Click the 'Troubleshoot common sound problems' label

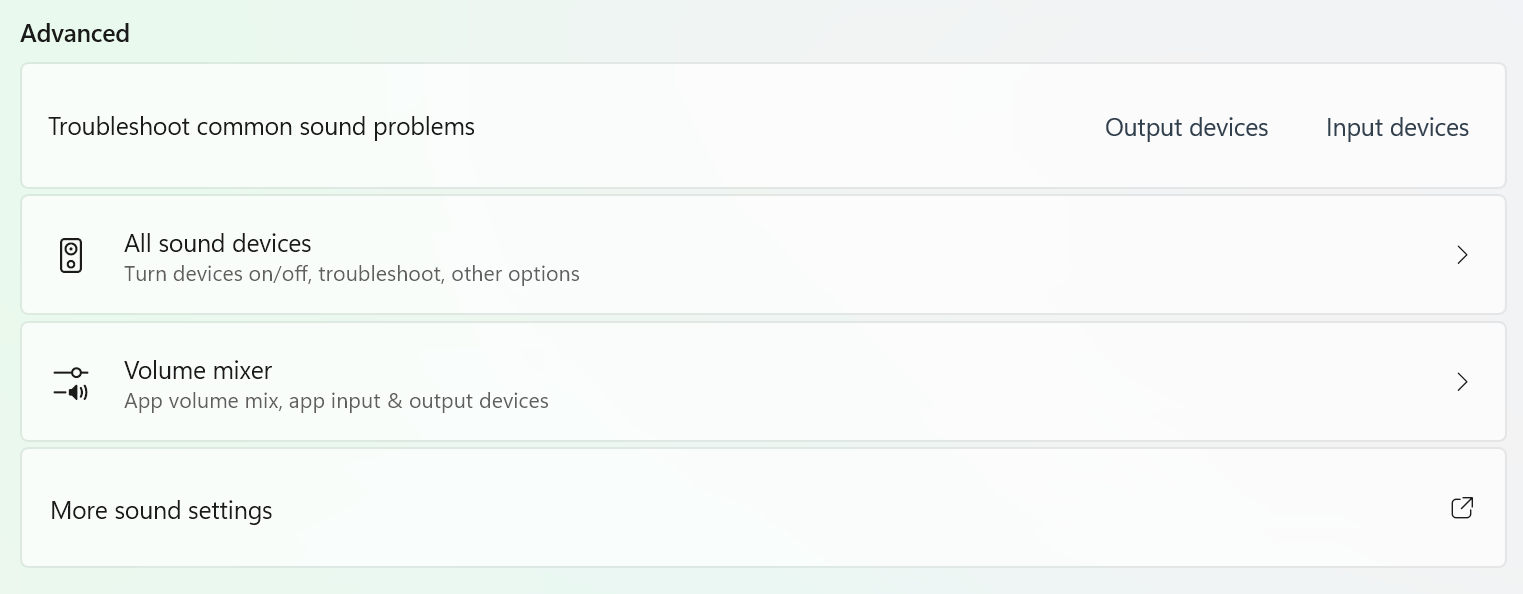pyautogui.click(x=261, y=127)
